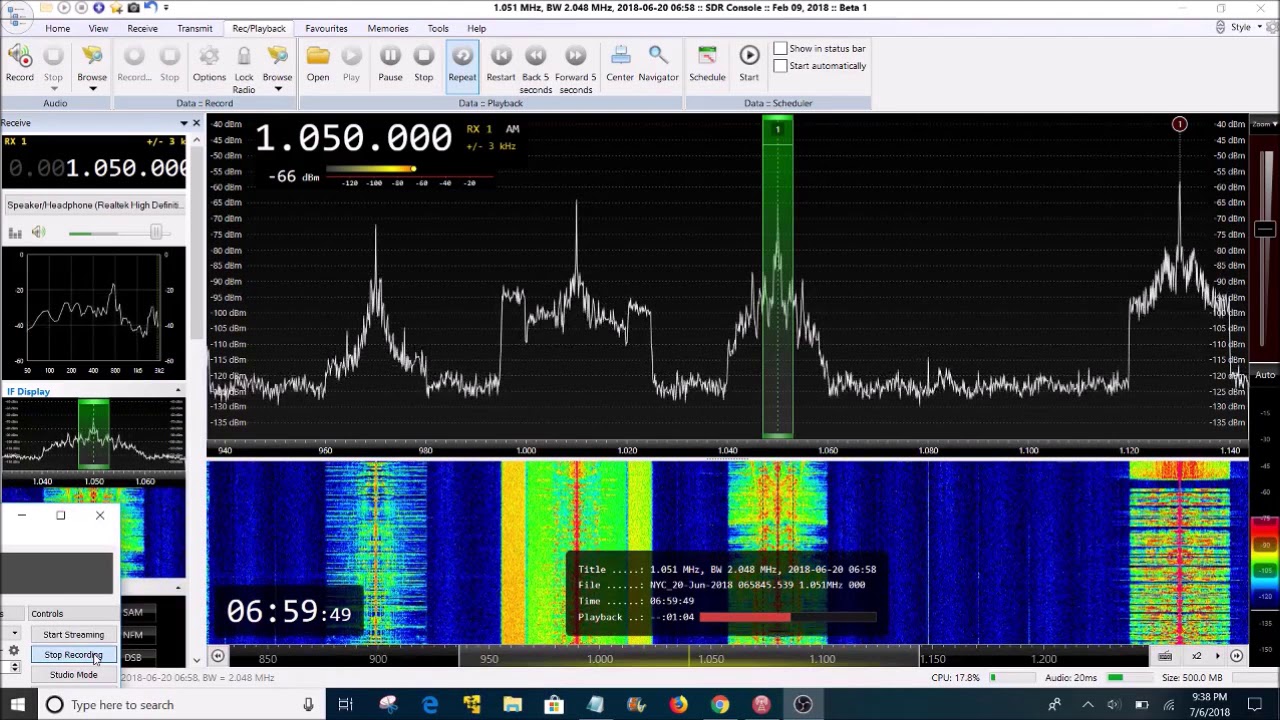Select the NFM demodulation mode
The image size is (1280, 720).
point(133,635)
